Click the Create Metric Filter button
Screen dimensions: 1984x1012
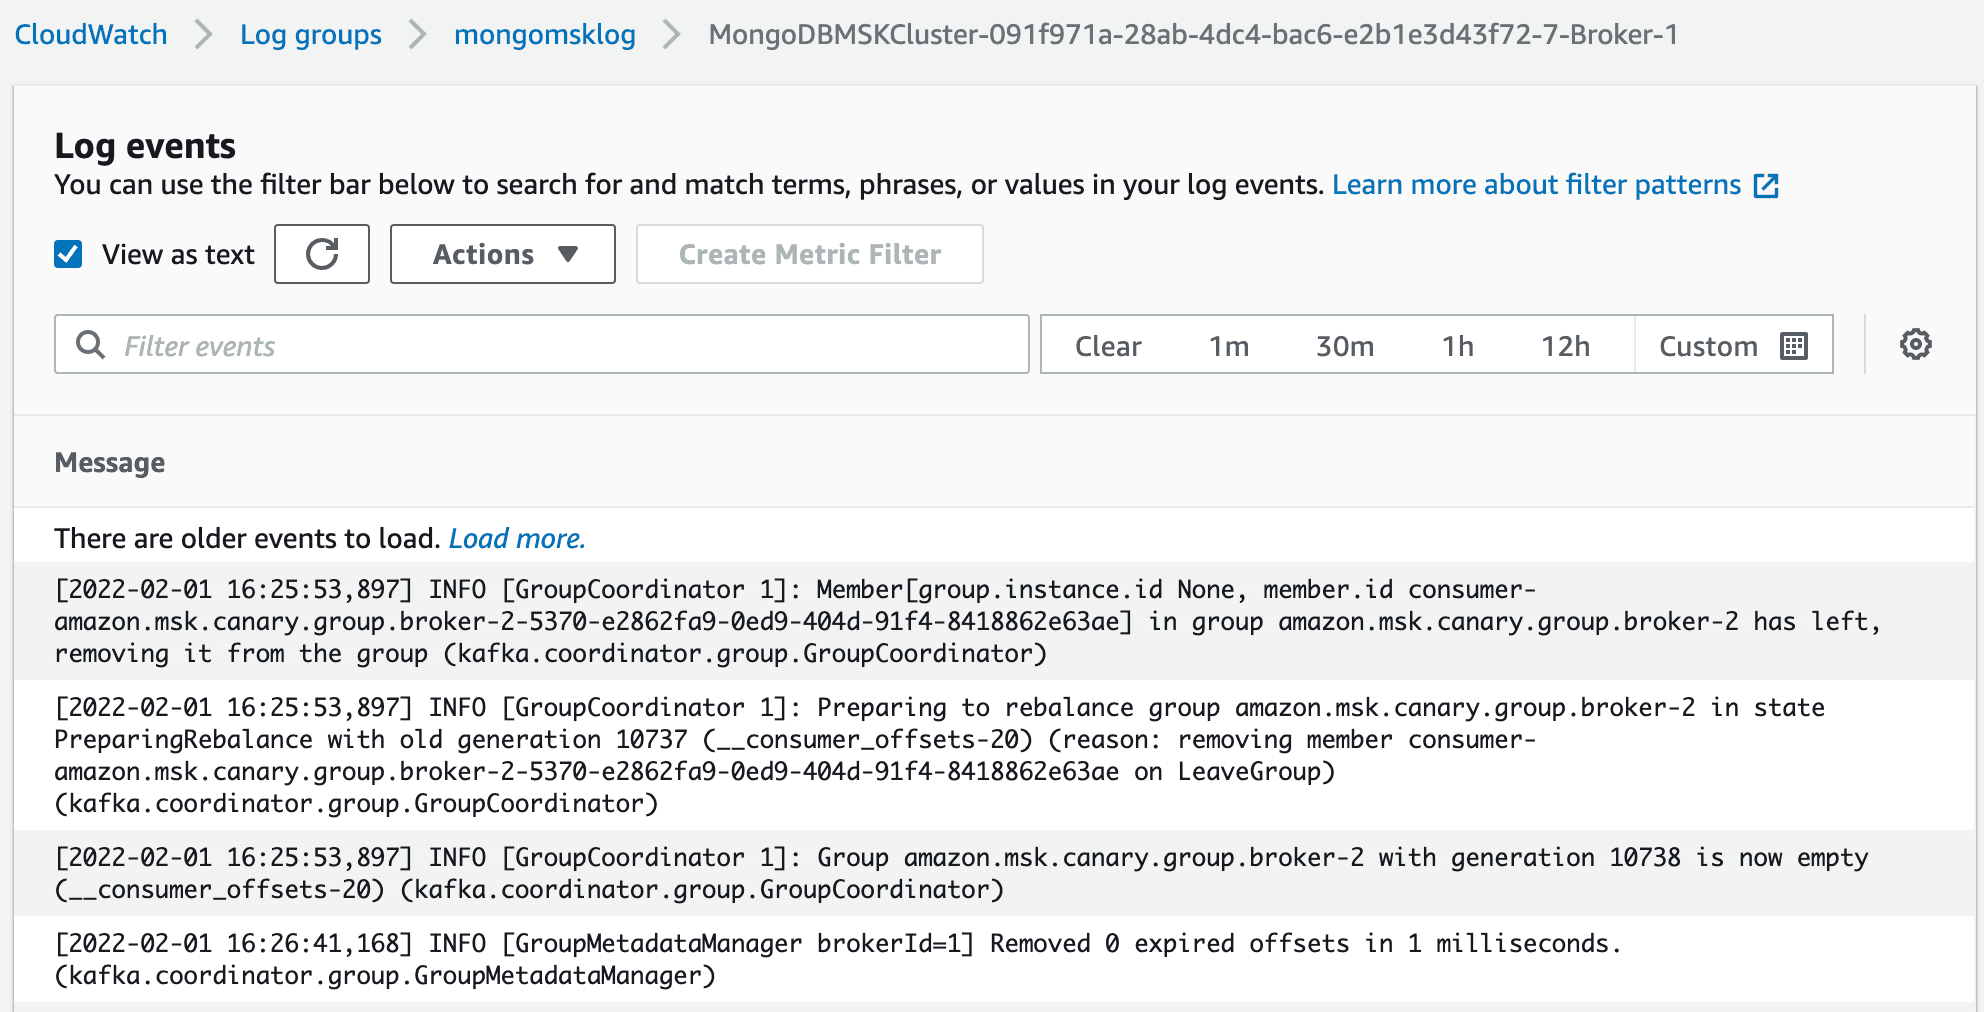coord(810,254)
